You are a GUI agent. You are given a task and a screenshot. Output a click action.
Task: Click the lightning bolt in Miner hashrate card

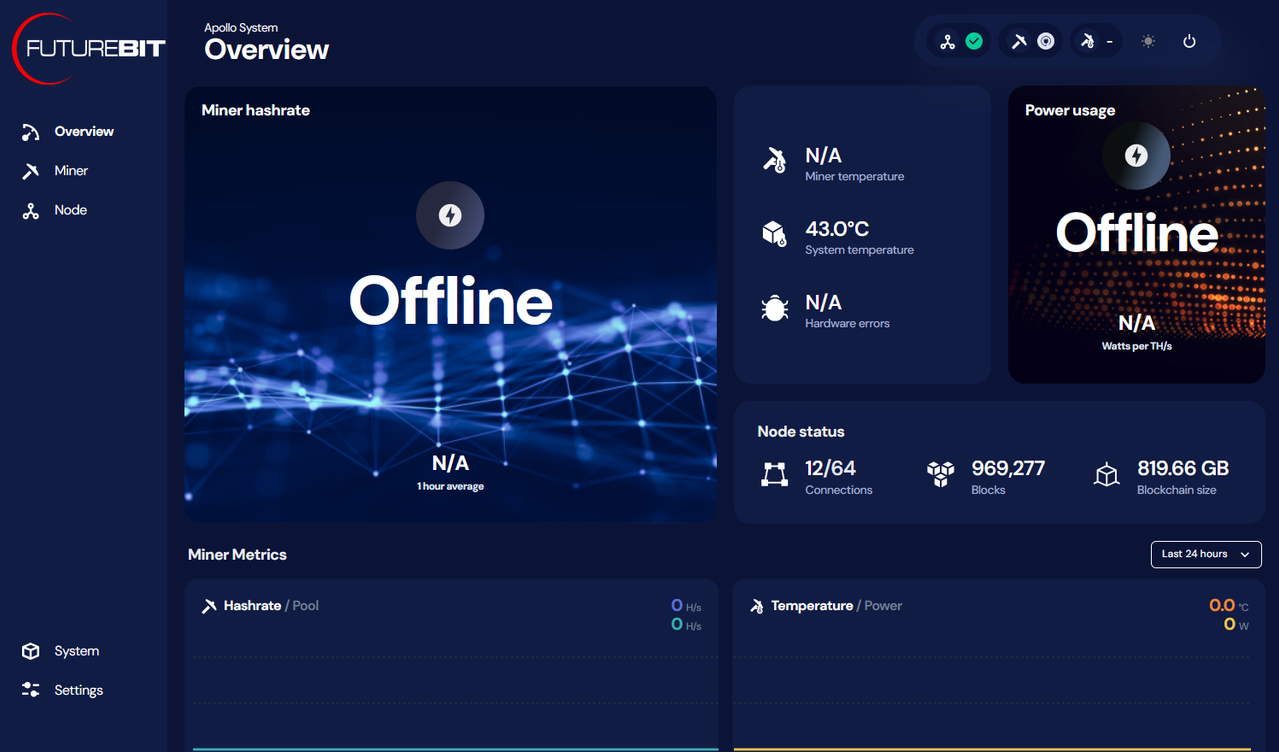(450, 215)
